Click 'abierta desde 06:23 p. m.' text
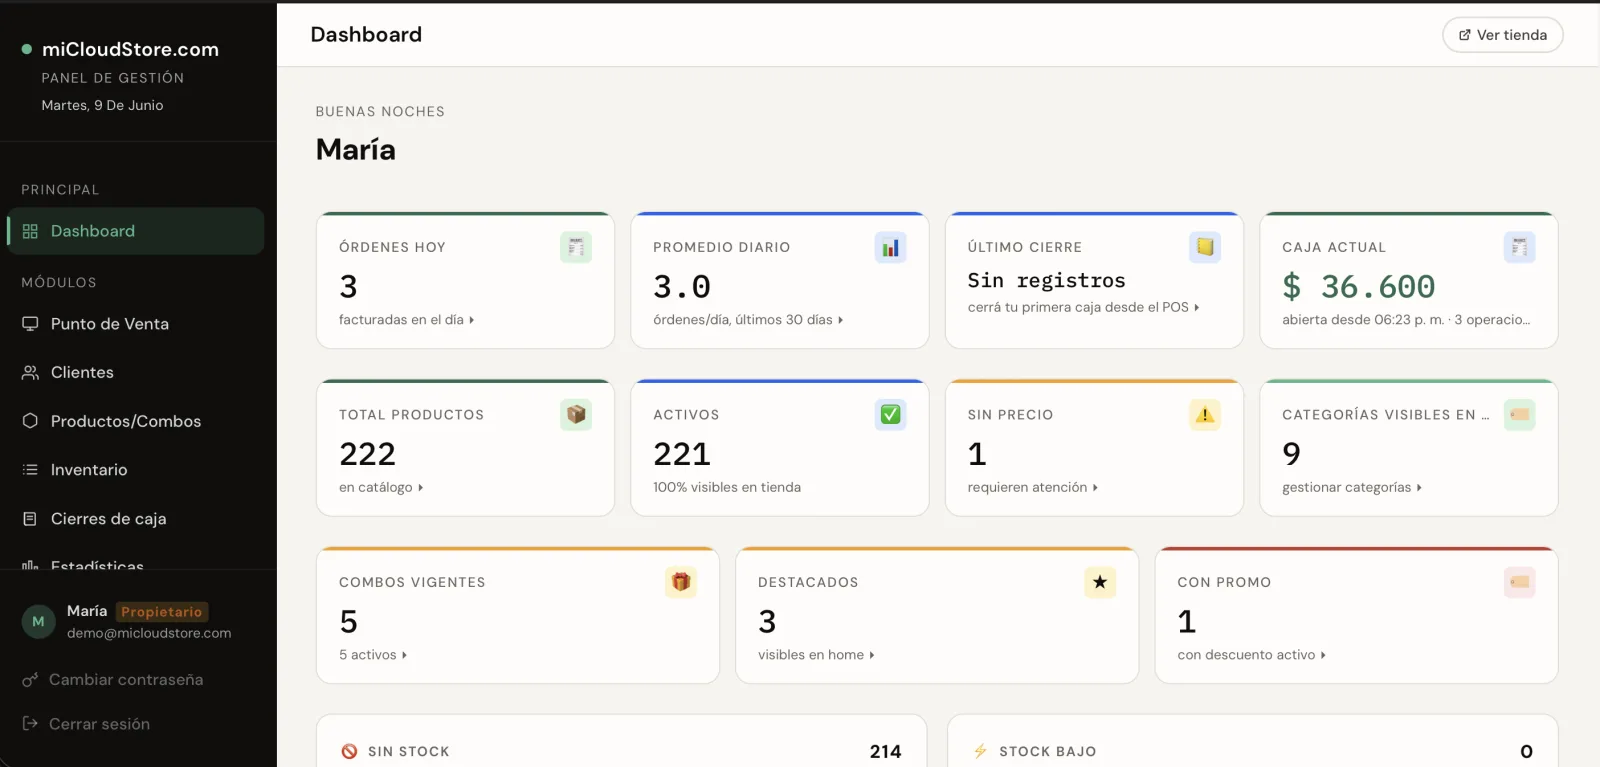1600x767 pixels. coord(1363,320)
